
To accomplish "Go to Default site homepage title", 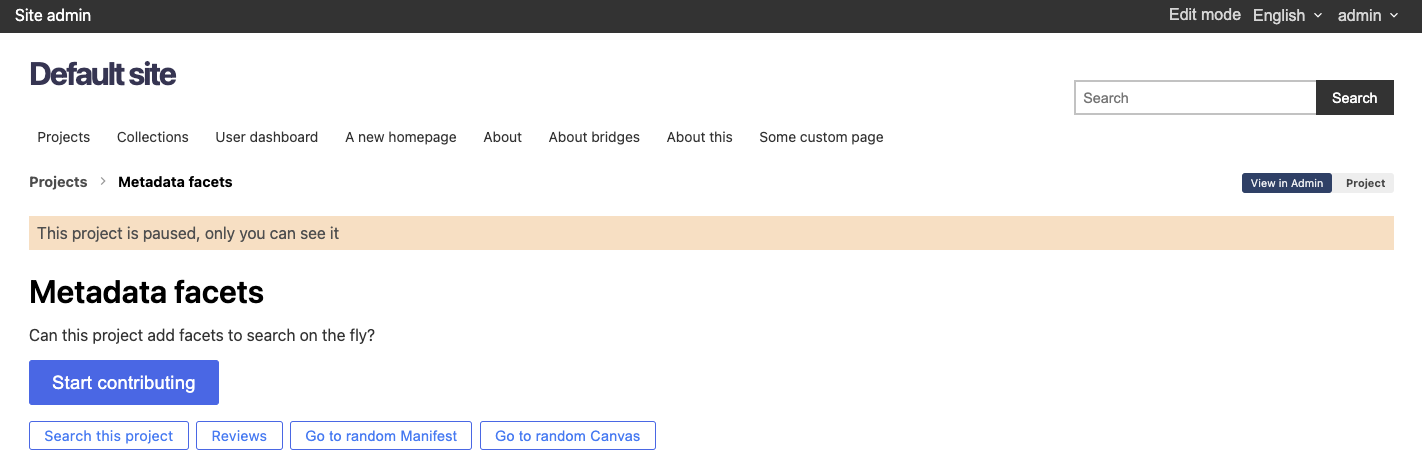I will coord(103,74).
